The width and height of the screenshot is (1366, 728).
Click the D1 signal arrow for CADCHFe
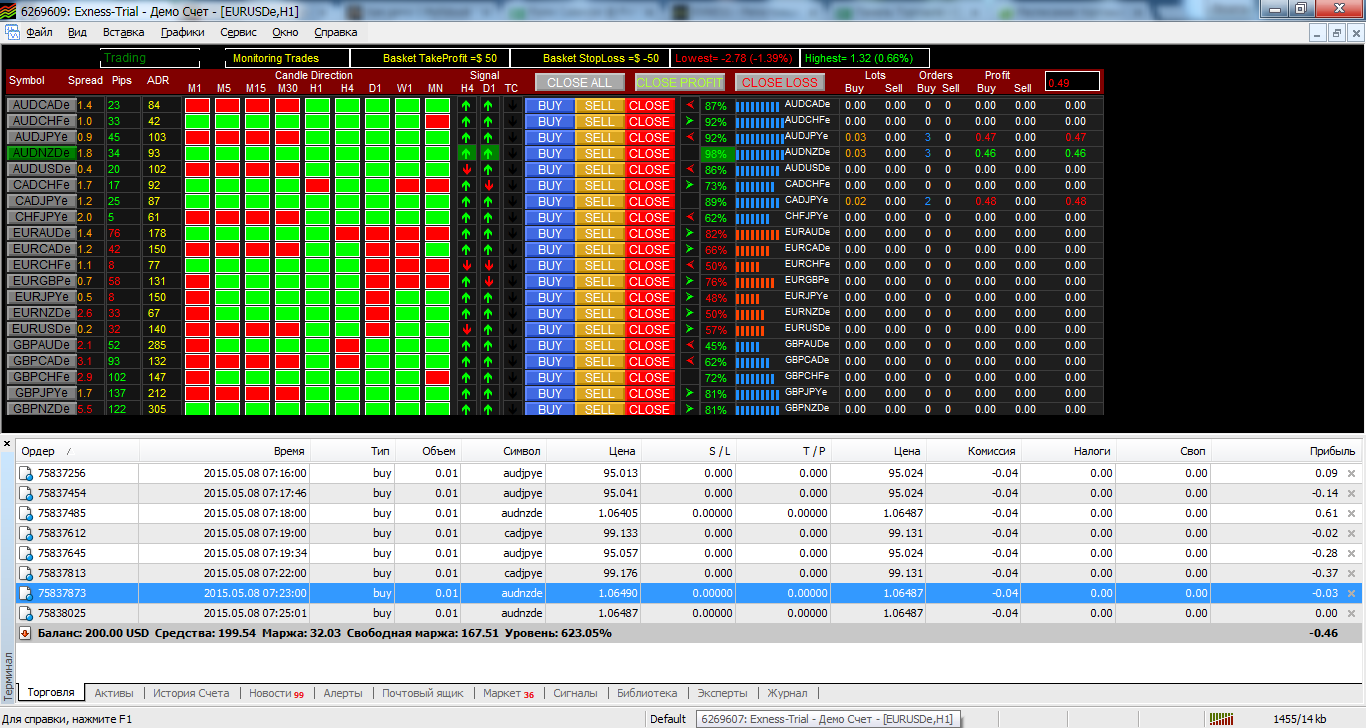tap(489, 185)
